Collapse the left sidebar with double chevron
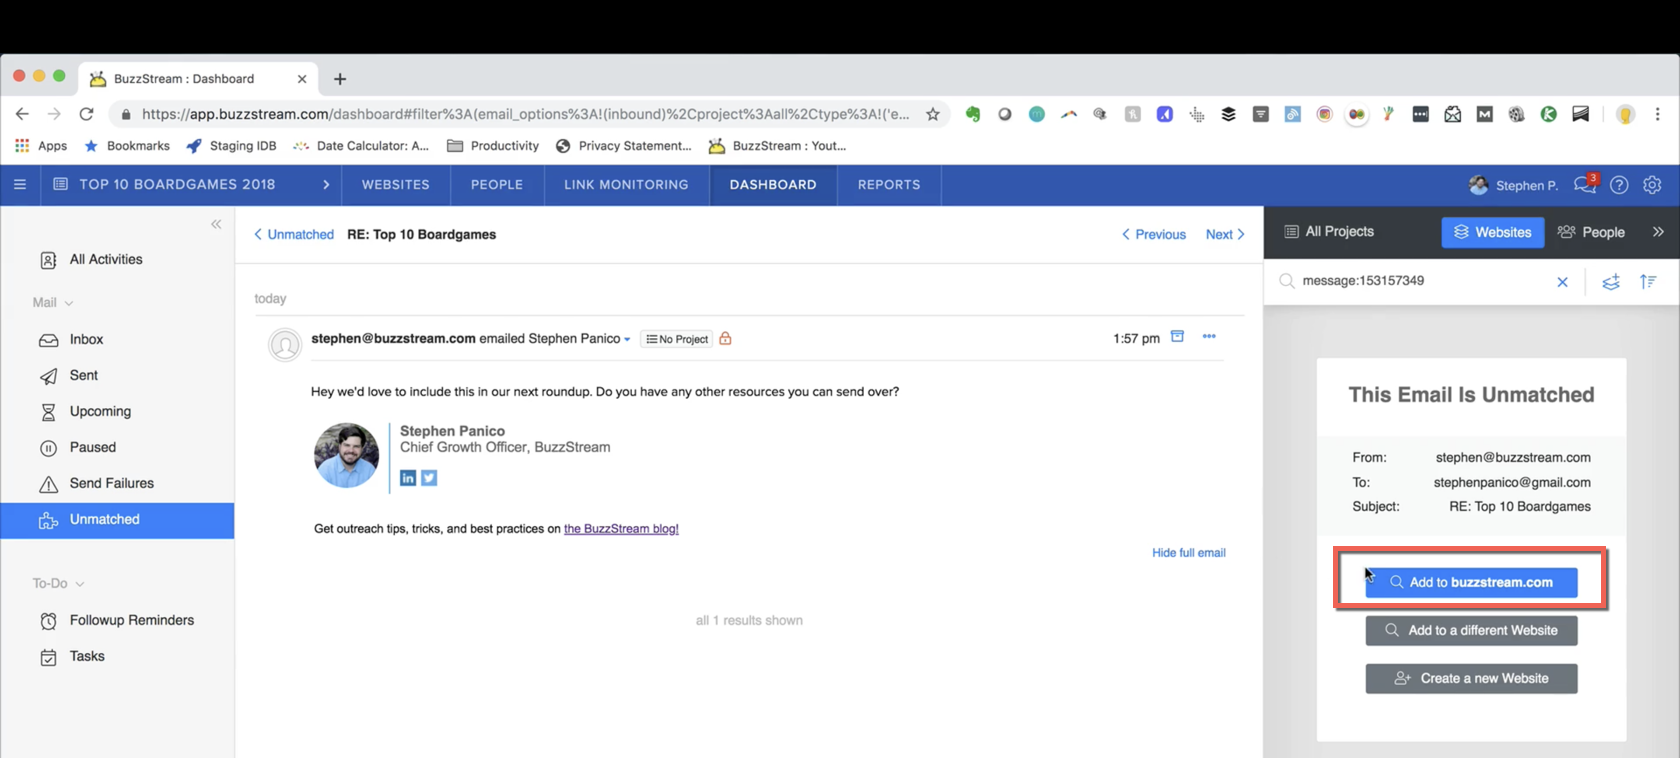The width and height of the screenshot is (1680, 758). [216, 224]
